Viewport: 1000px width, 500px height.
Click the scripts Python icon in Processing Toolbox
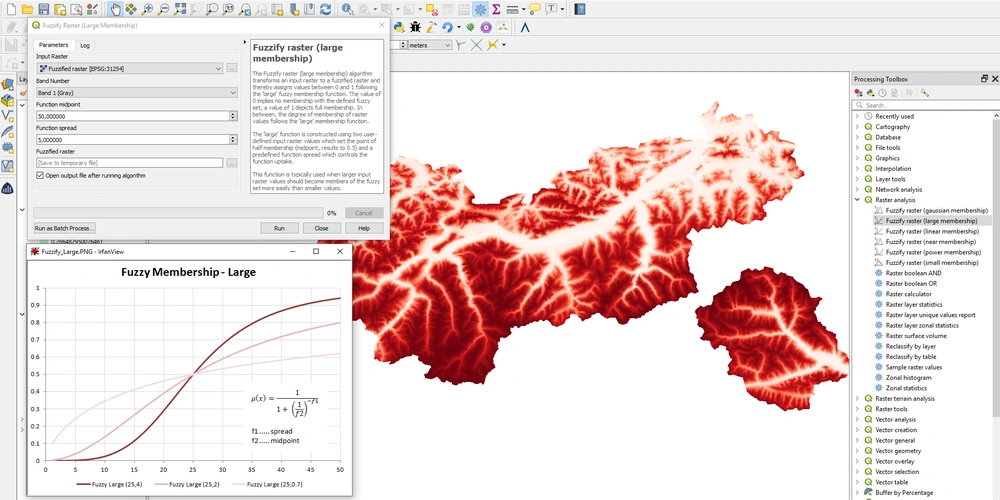coord(871,93)
